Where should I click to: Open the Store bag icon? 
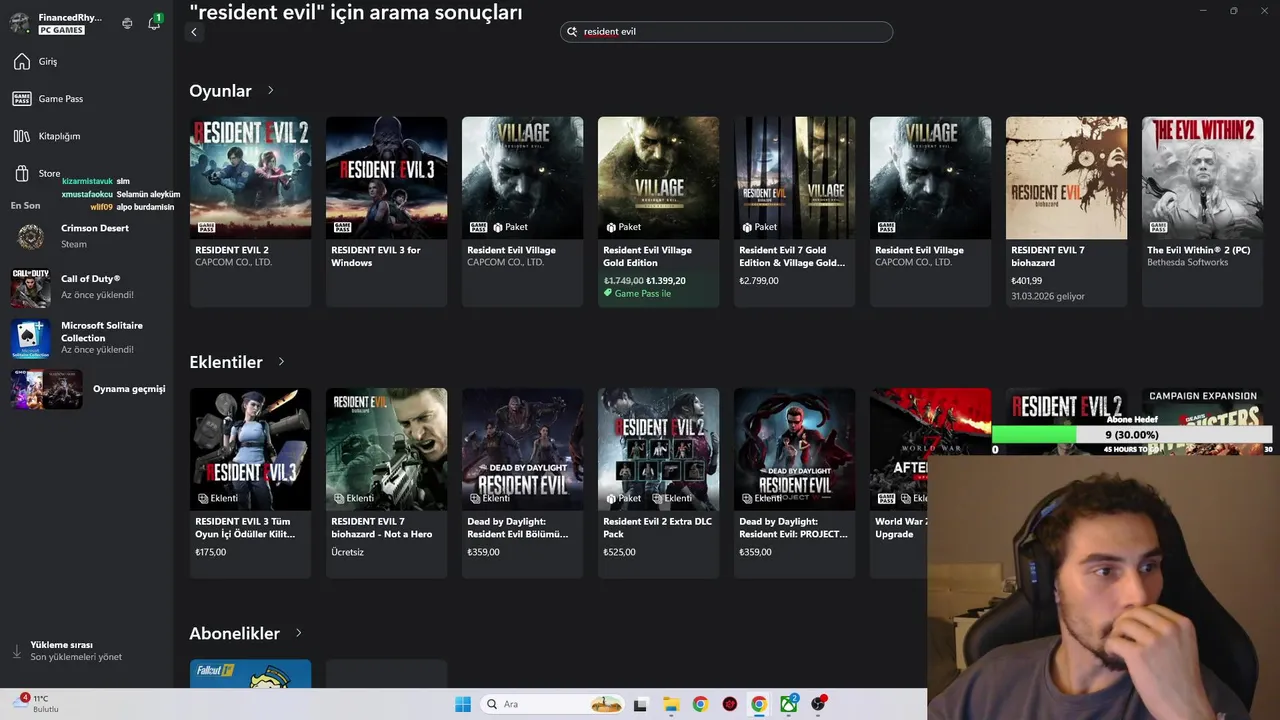click(x=22, y=174)
